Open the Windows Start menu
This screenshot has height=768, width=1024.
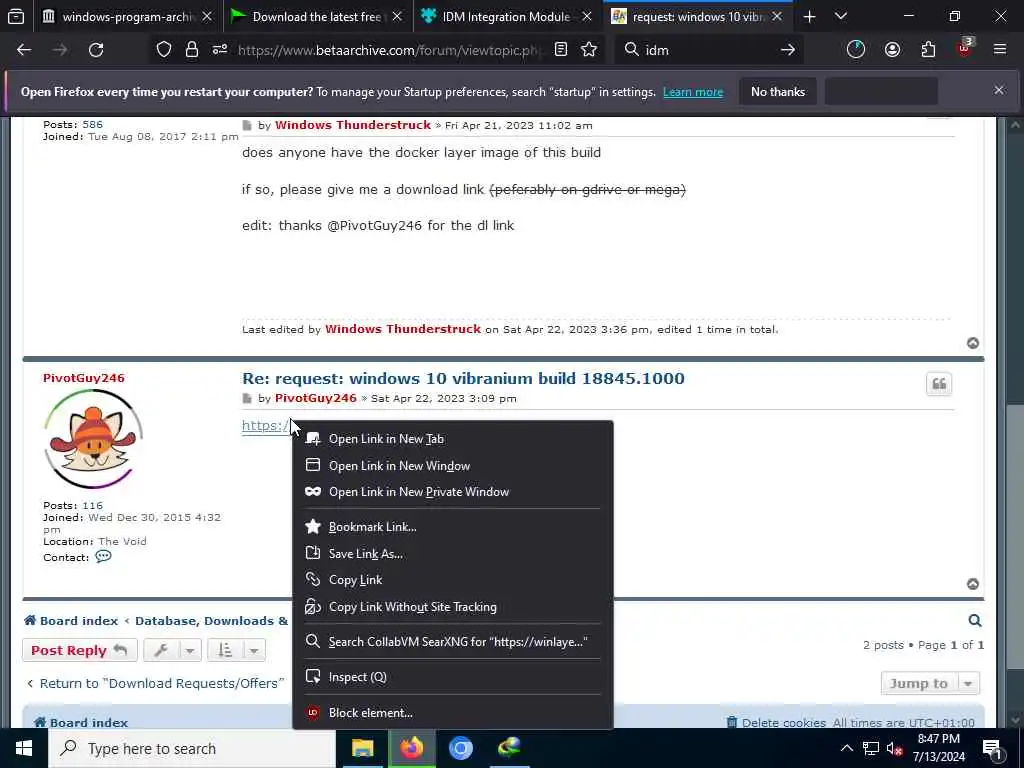pos(24,748)
